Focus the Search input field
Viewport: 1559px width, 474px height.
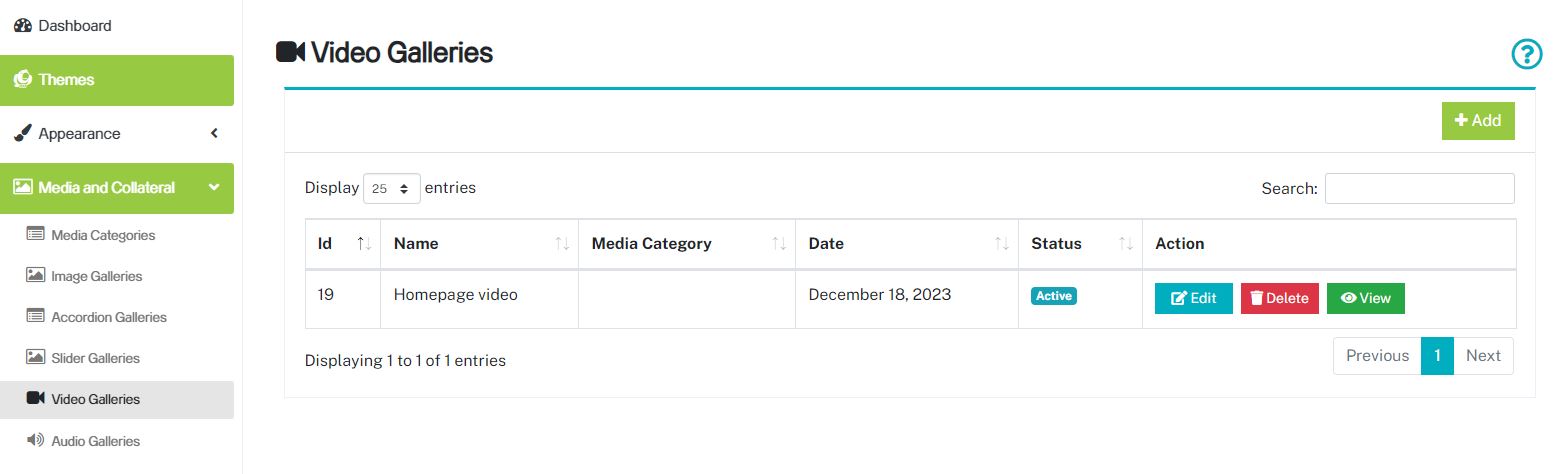pyautogui.click(x=1419, y=188)
